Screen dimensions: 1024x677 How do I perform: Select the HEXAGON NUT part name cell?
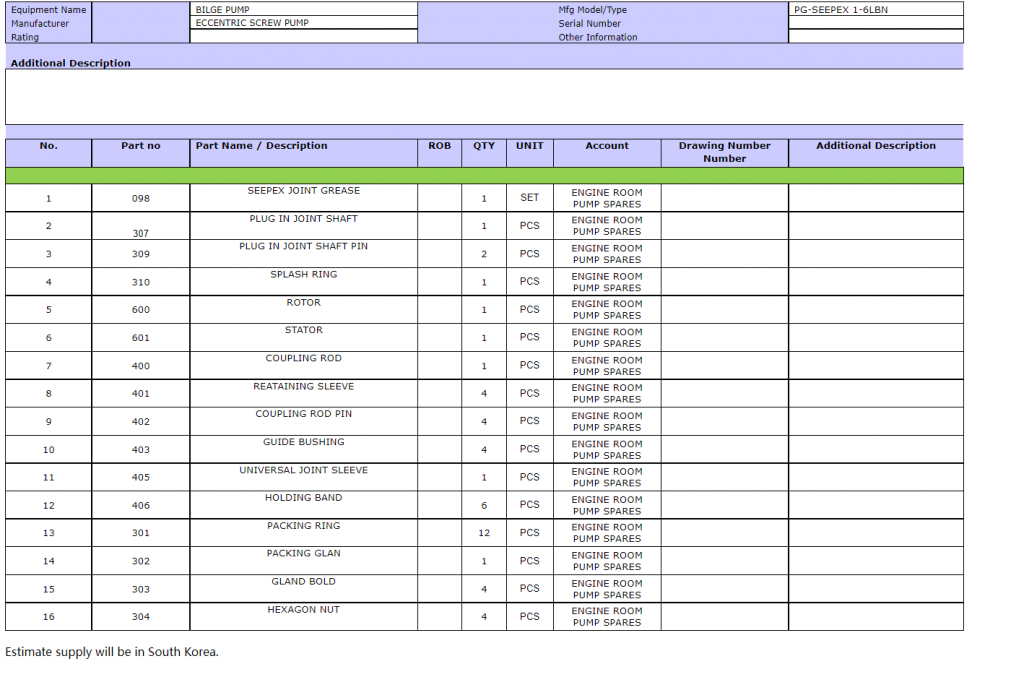point(303,616)
